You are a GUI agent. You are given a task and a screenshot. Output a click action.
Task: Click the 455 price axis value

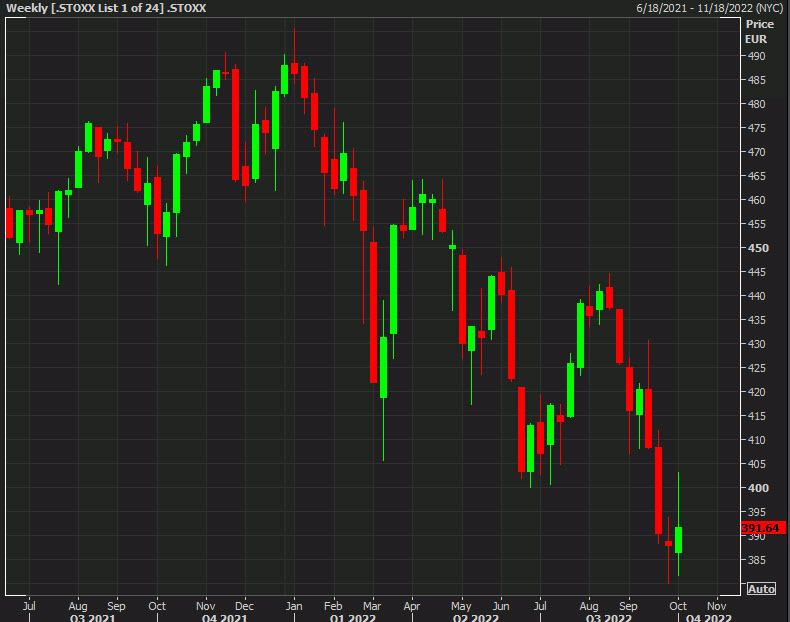pos(756,224)
